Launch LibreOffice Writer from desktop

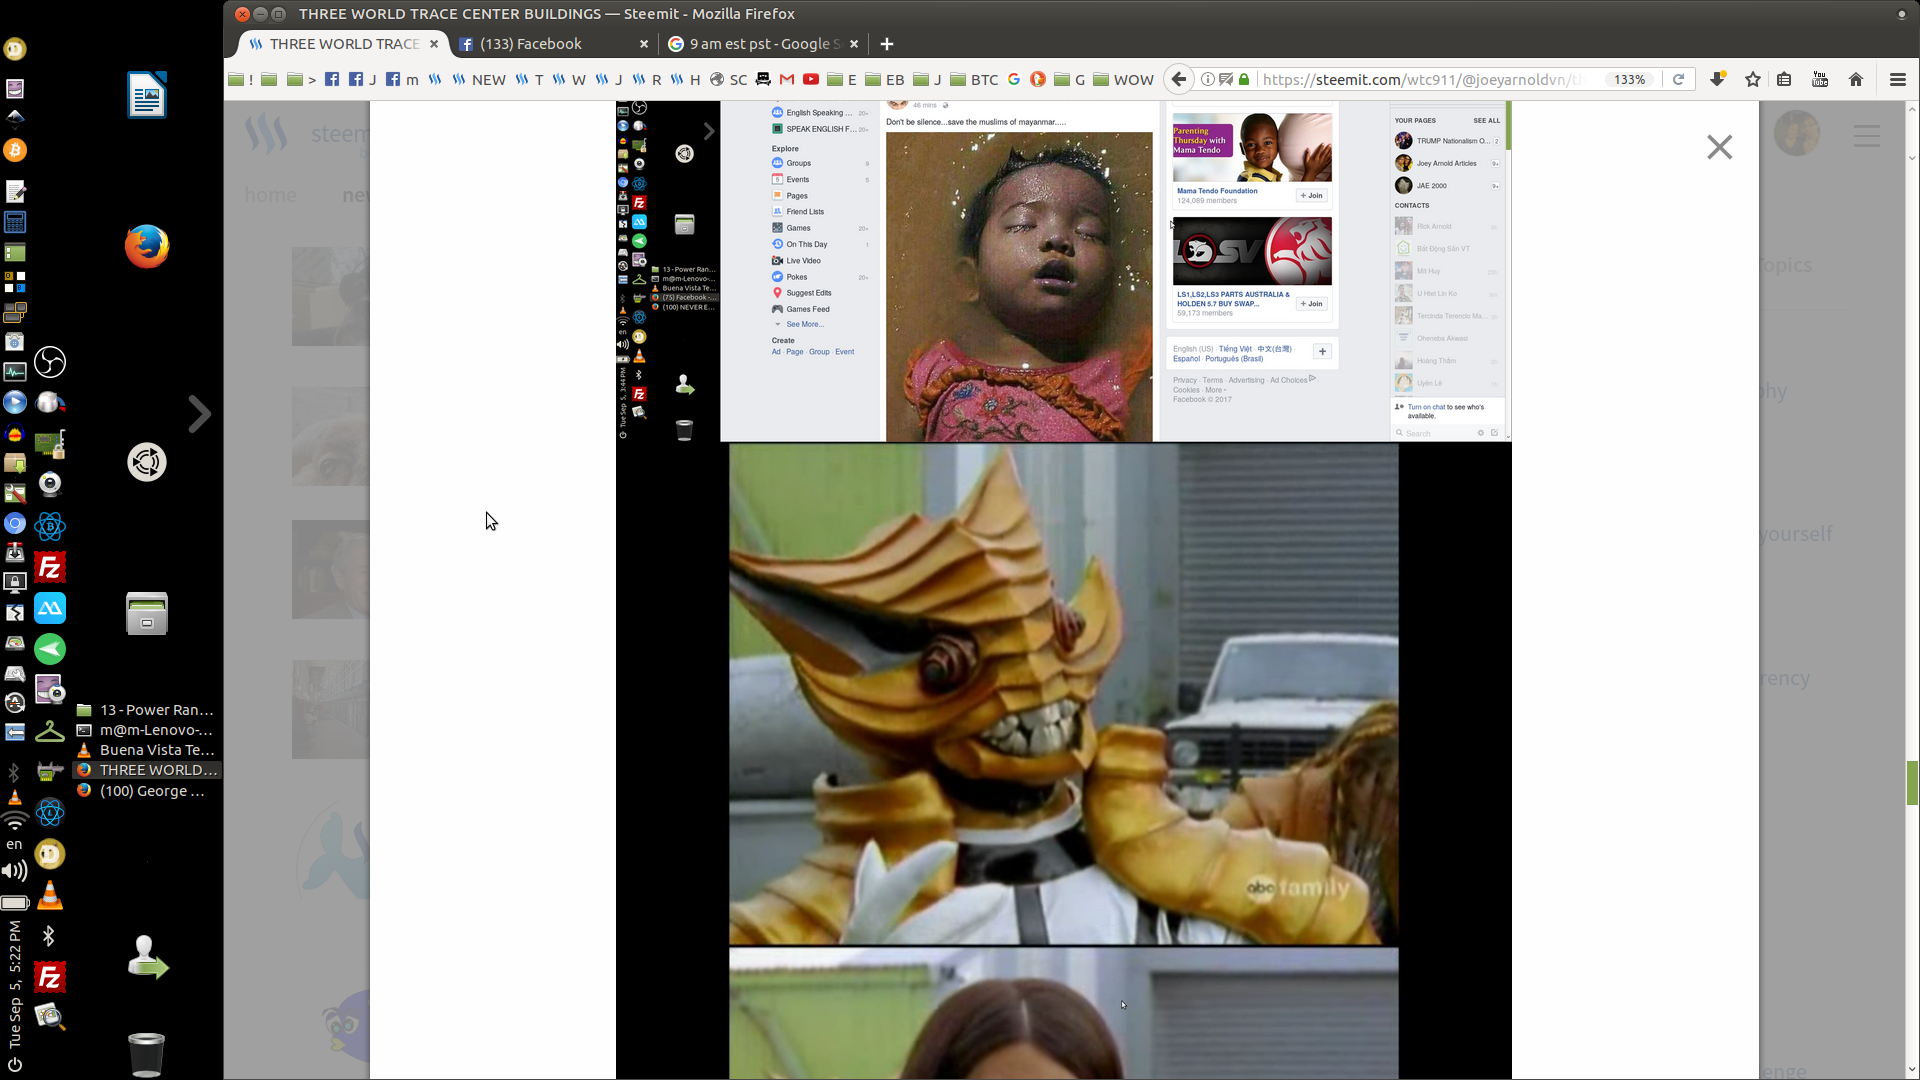click(147, 95)
